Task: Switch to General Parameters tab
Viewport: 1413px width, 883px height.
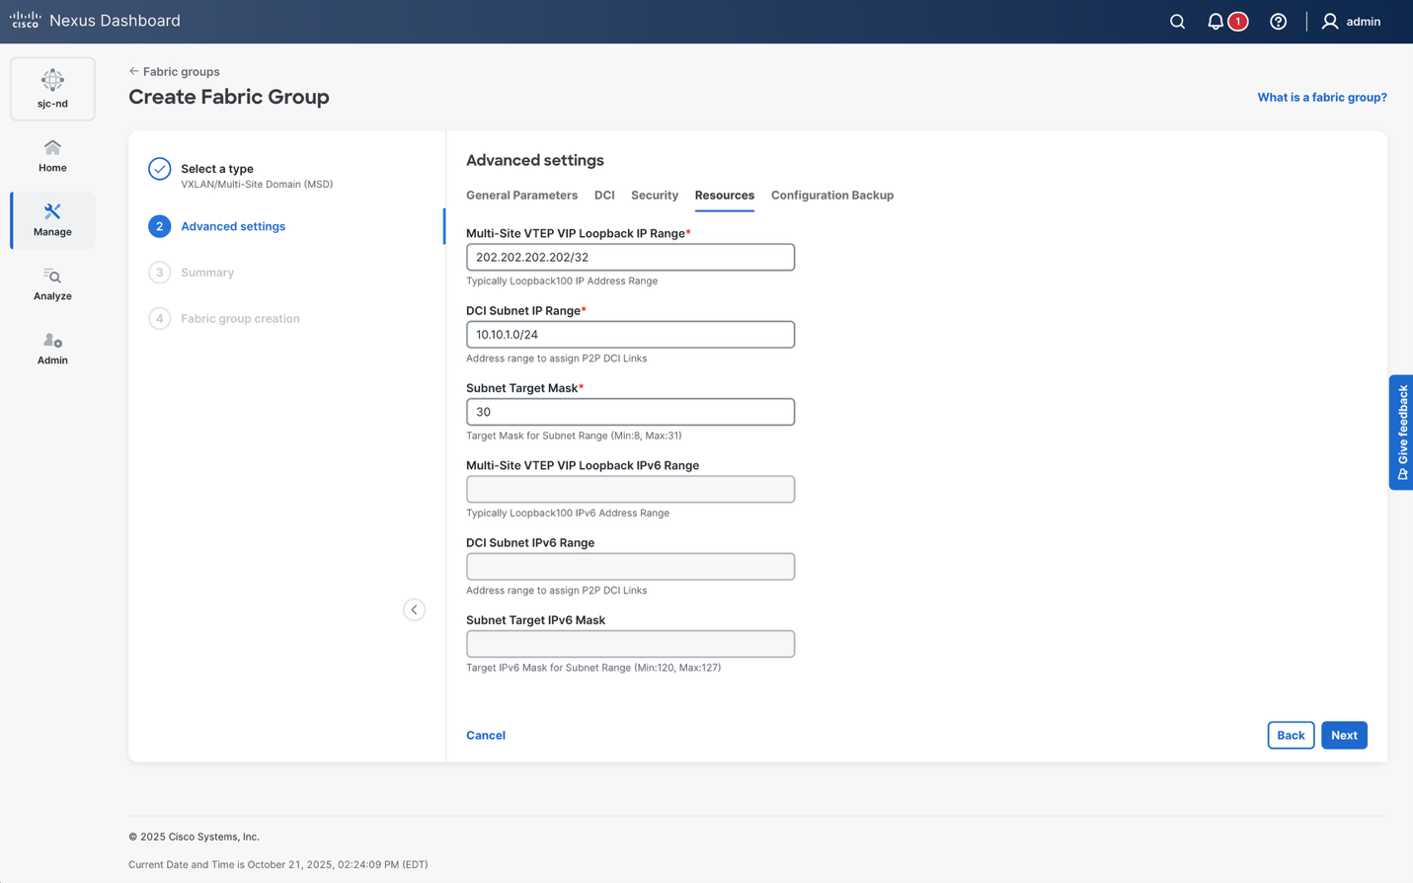Action: pyautogui.click(x=522, y=195)
